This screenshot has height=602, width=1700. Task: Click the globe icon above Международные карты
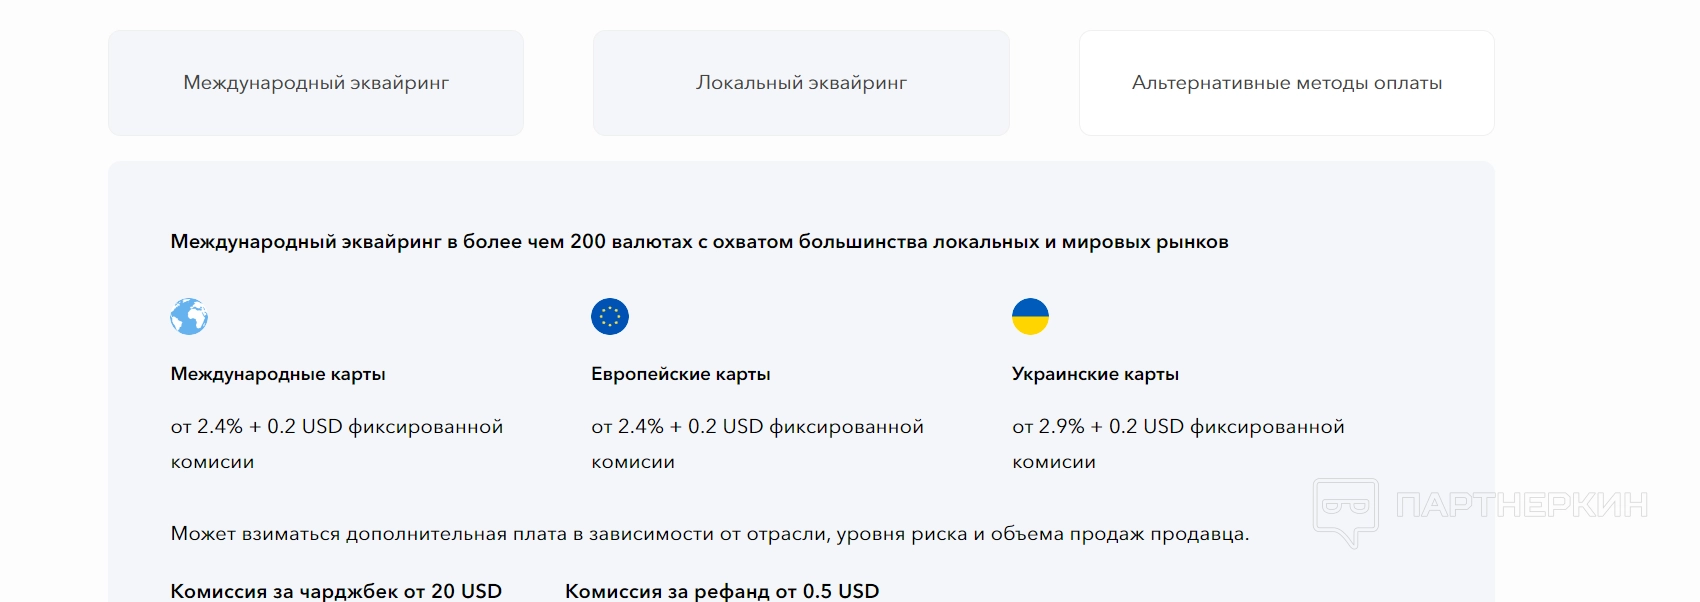(189, 317)
